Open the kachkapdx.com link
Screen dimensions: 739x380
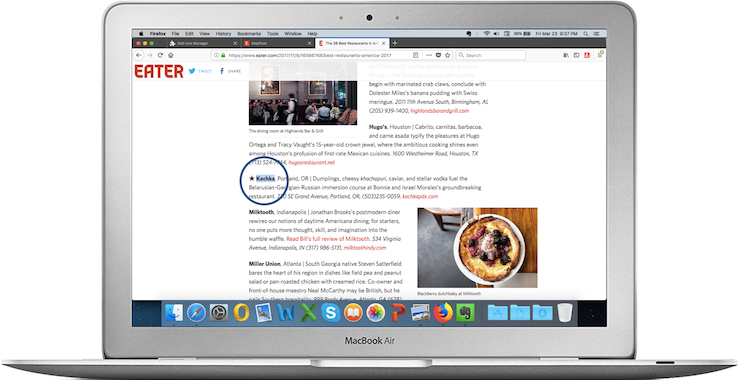click(420, 196)
